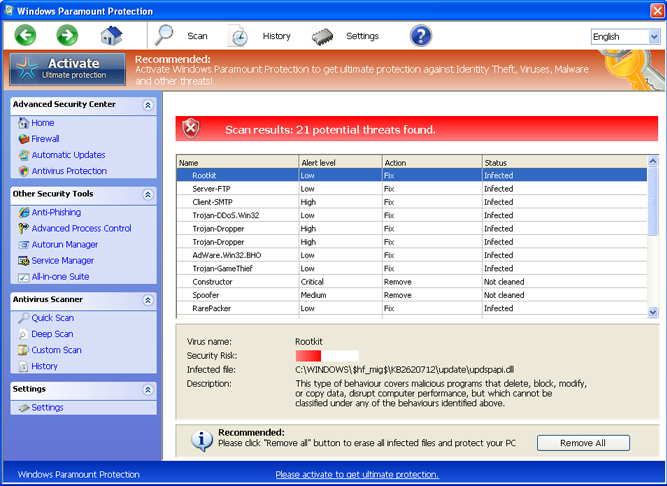667x486 pixels.
Task: Click the green forward arrow icon
Action: (67, 35)
